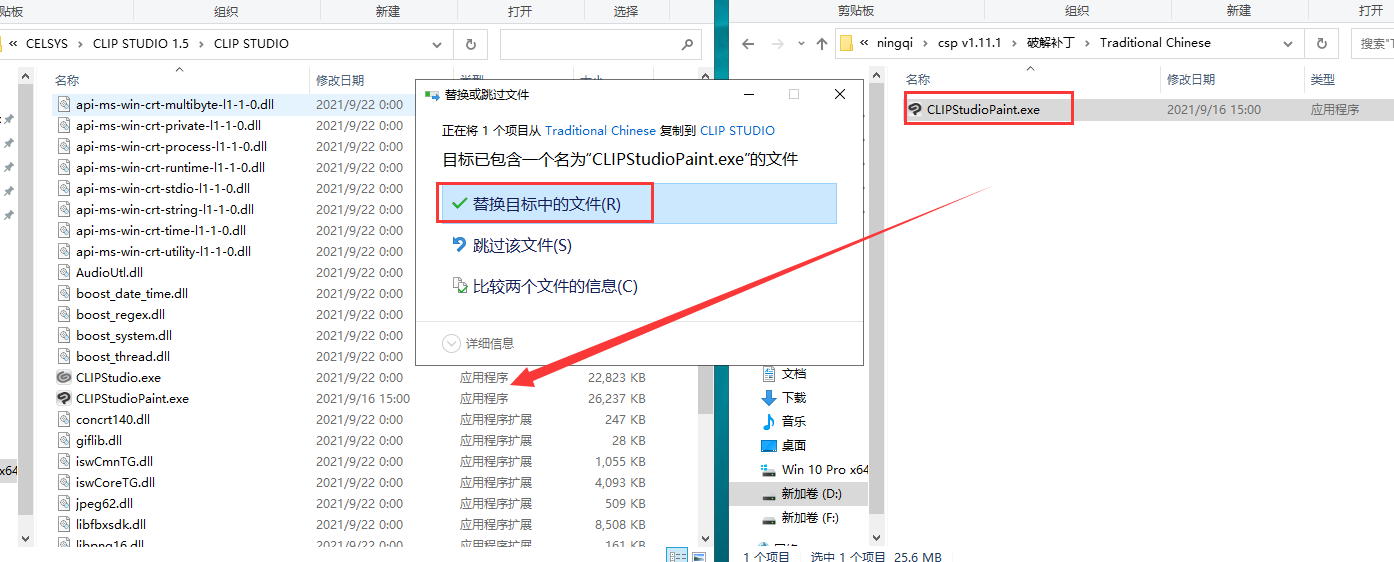Click CLIPStudioPaint.exe icon in left window
Image resolution: width=1394 pixels, height=562 pixels.
(64, 398)
